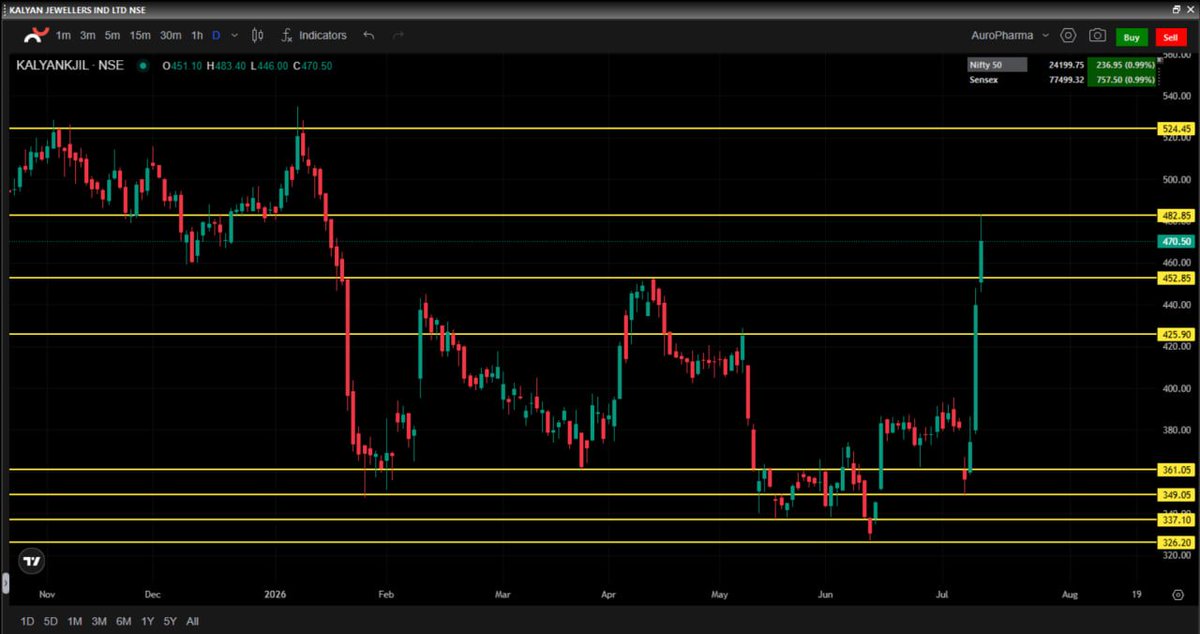
Task: Click the 337.10 horizontal line price label
Action: (1176, 519)
